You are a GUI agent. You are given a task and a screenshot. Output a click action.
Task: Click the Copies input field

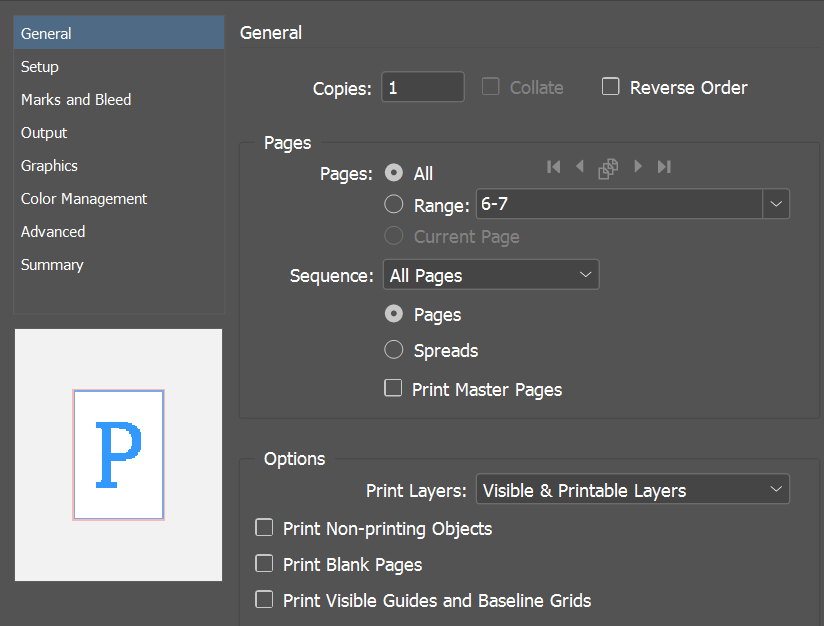click(422, 88)
